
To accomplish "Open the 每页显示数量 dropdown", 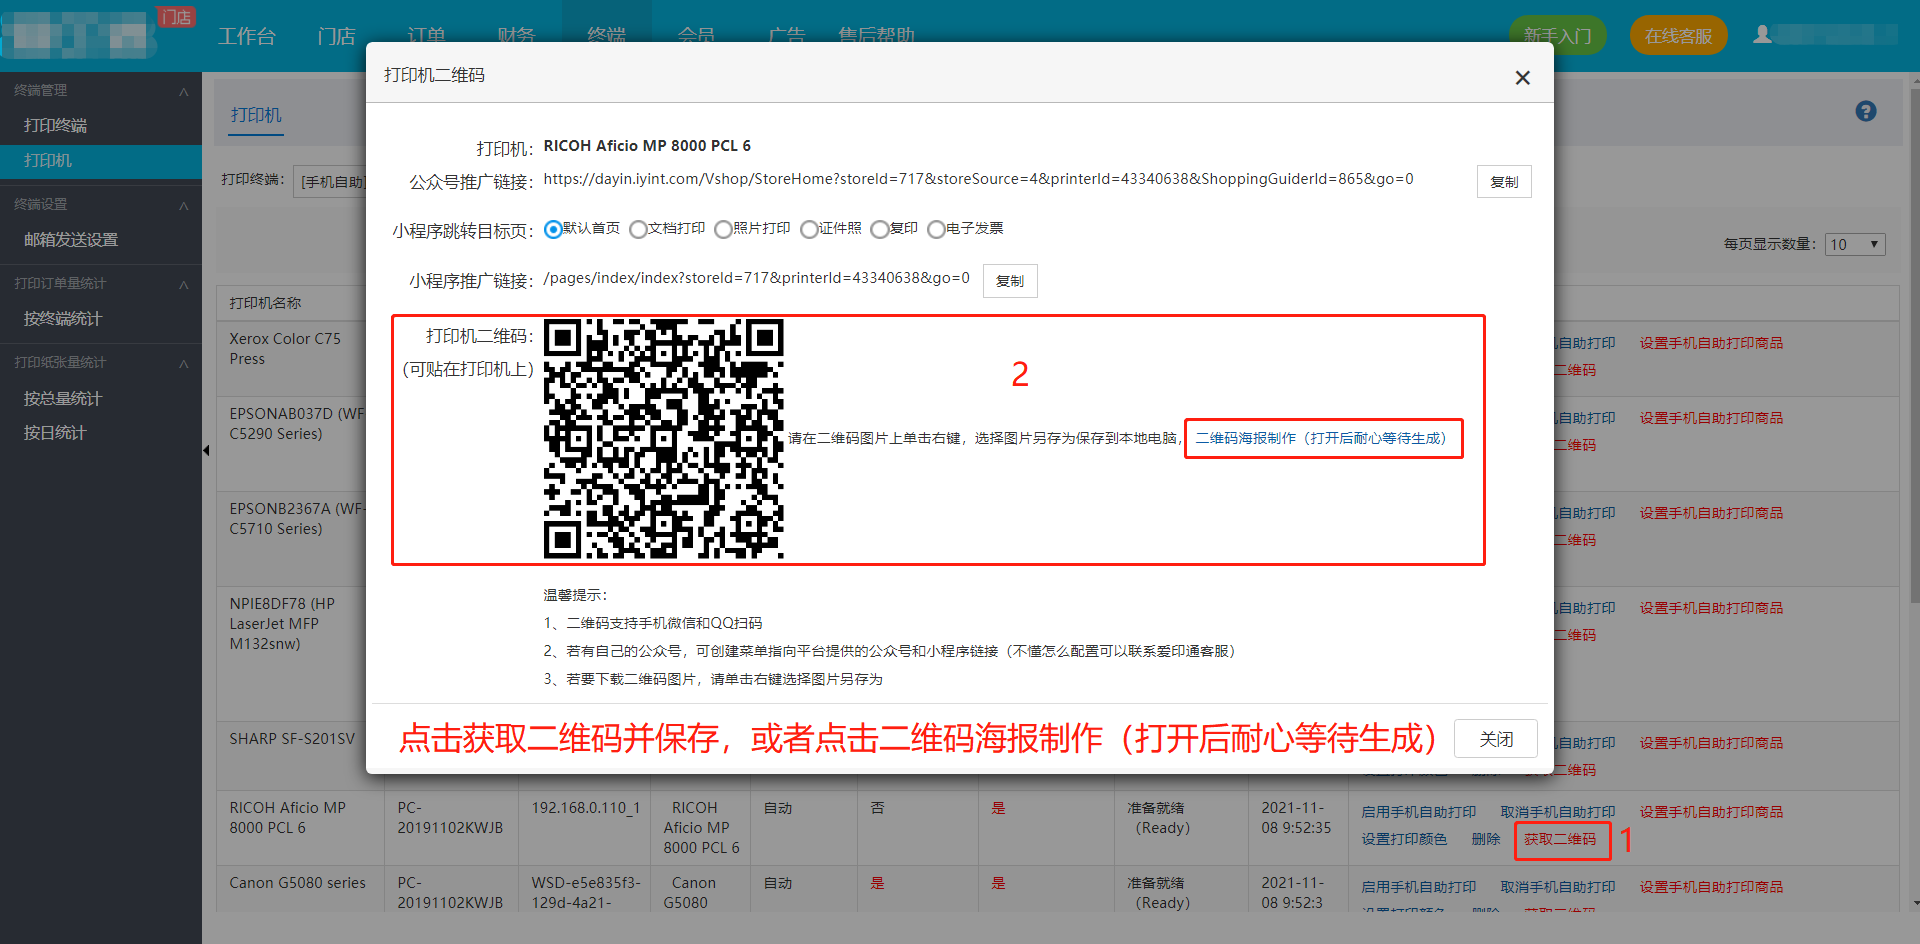I will tap(1855, 244).
